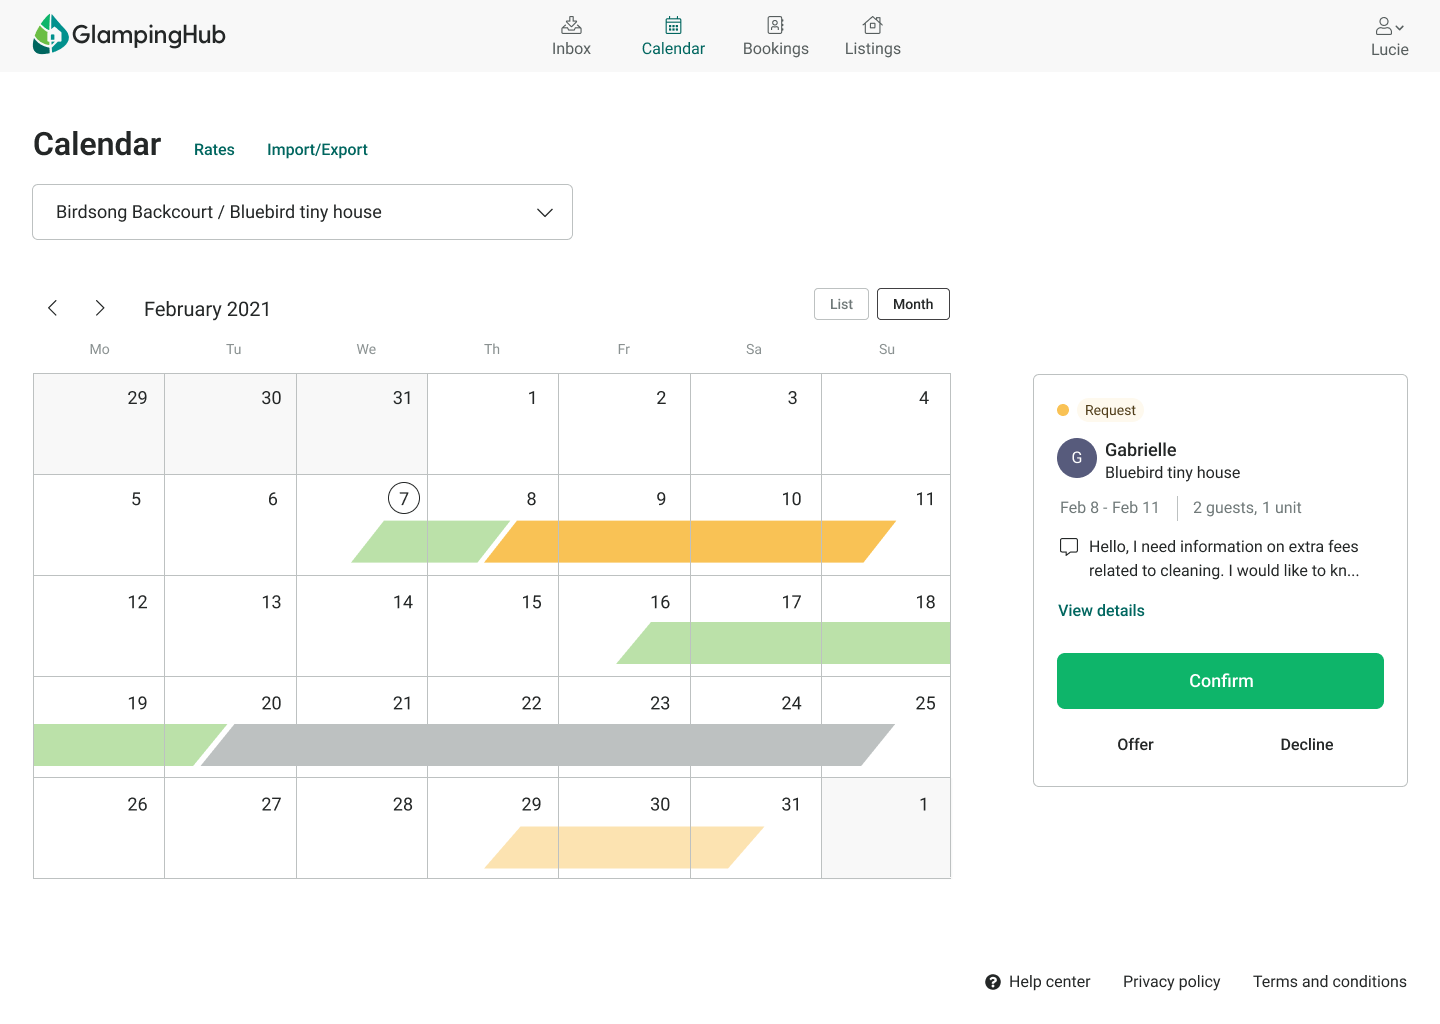This screenshot has height=1024, width=1440.
Task: Open Listings house icon
Action: pos(872,25)
